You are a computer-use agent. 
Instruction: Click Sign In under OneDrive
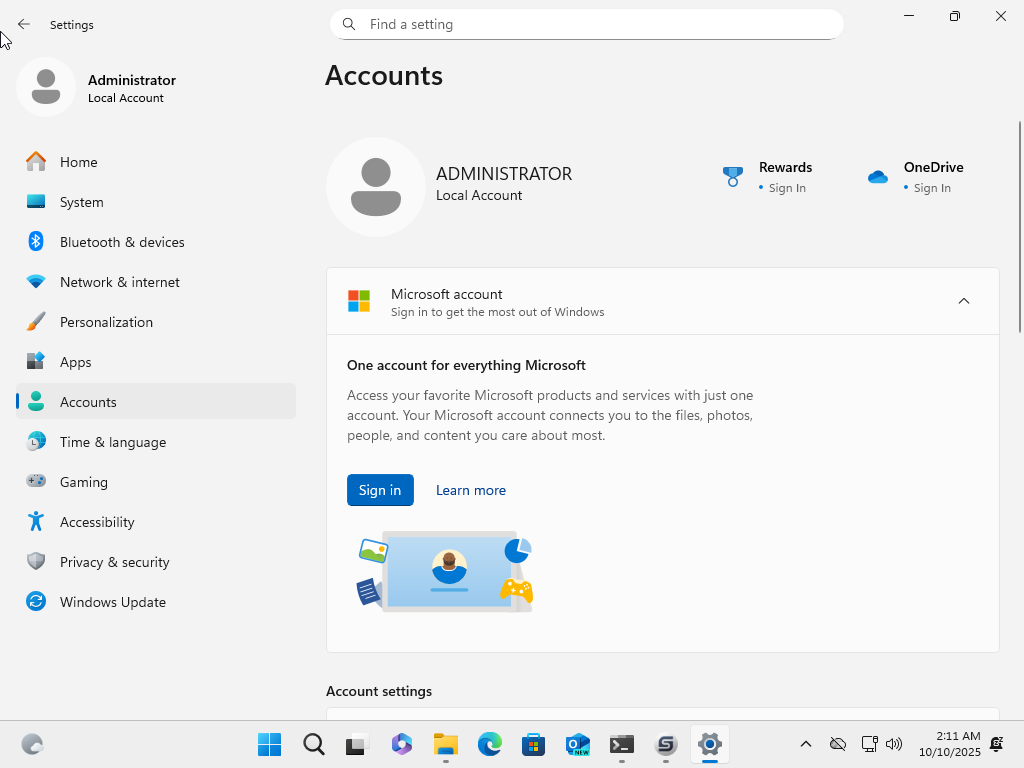931,188
